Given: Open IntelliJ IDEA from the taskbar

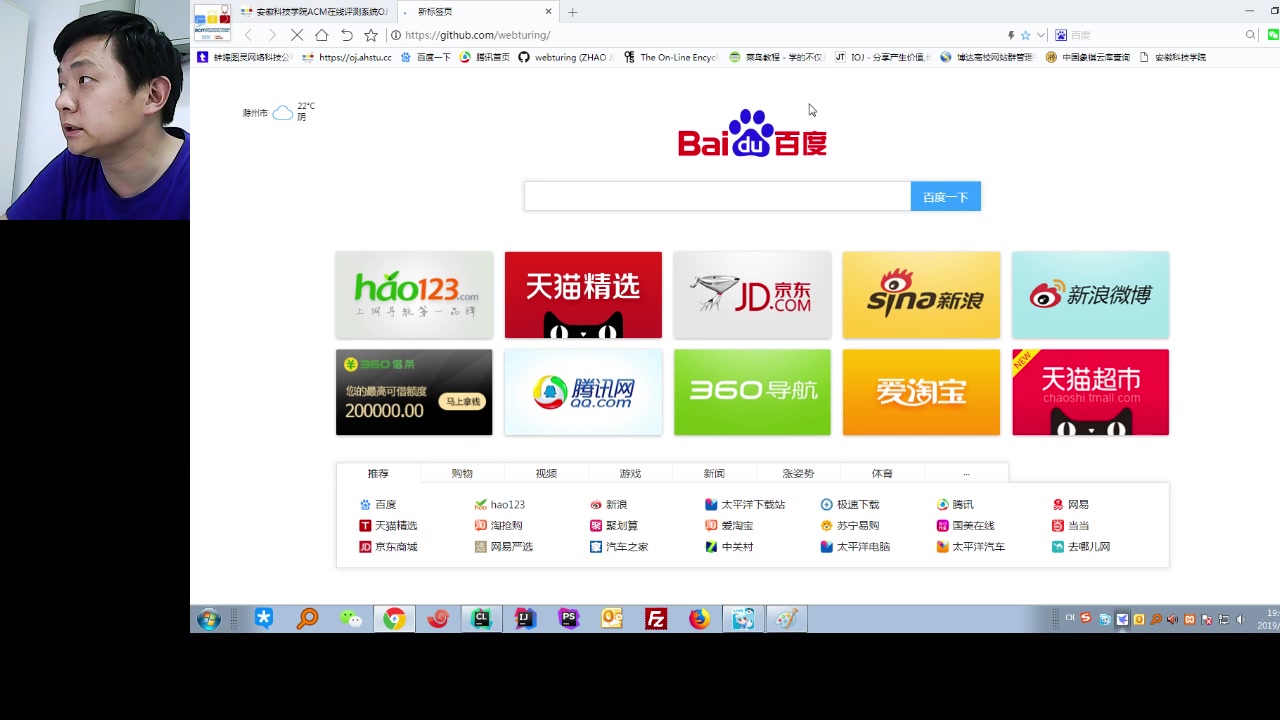Looking at the screenshot, I should coord(524,619).
